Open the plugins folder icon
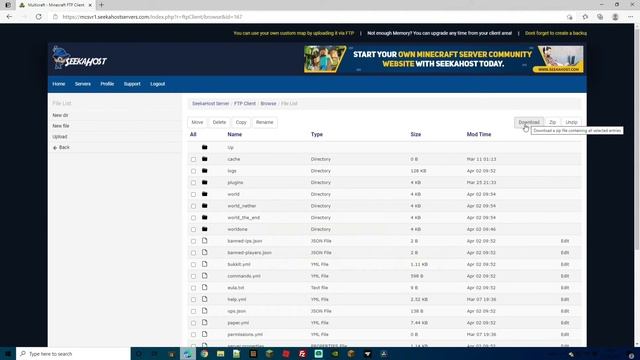 coord(204,182)
